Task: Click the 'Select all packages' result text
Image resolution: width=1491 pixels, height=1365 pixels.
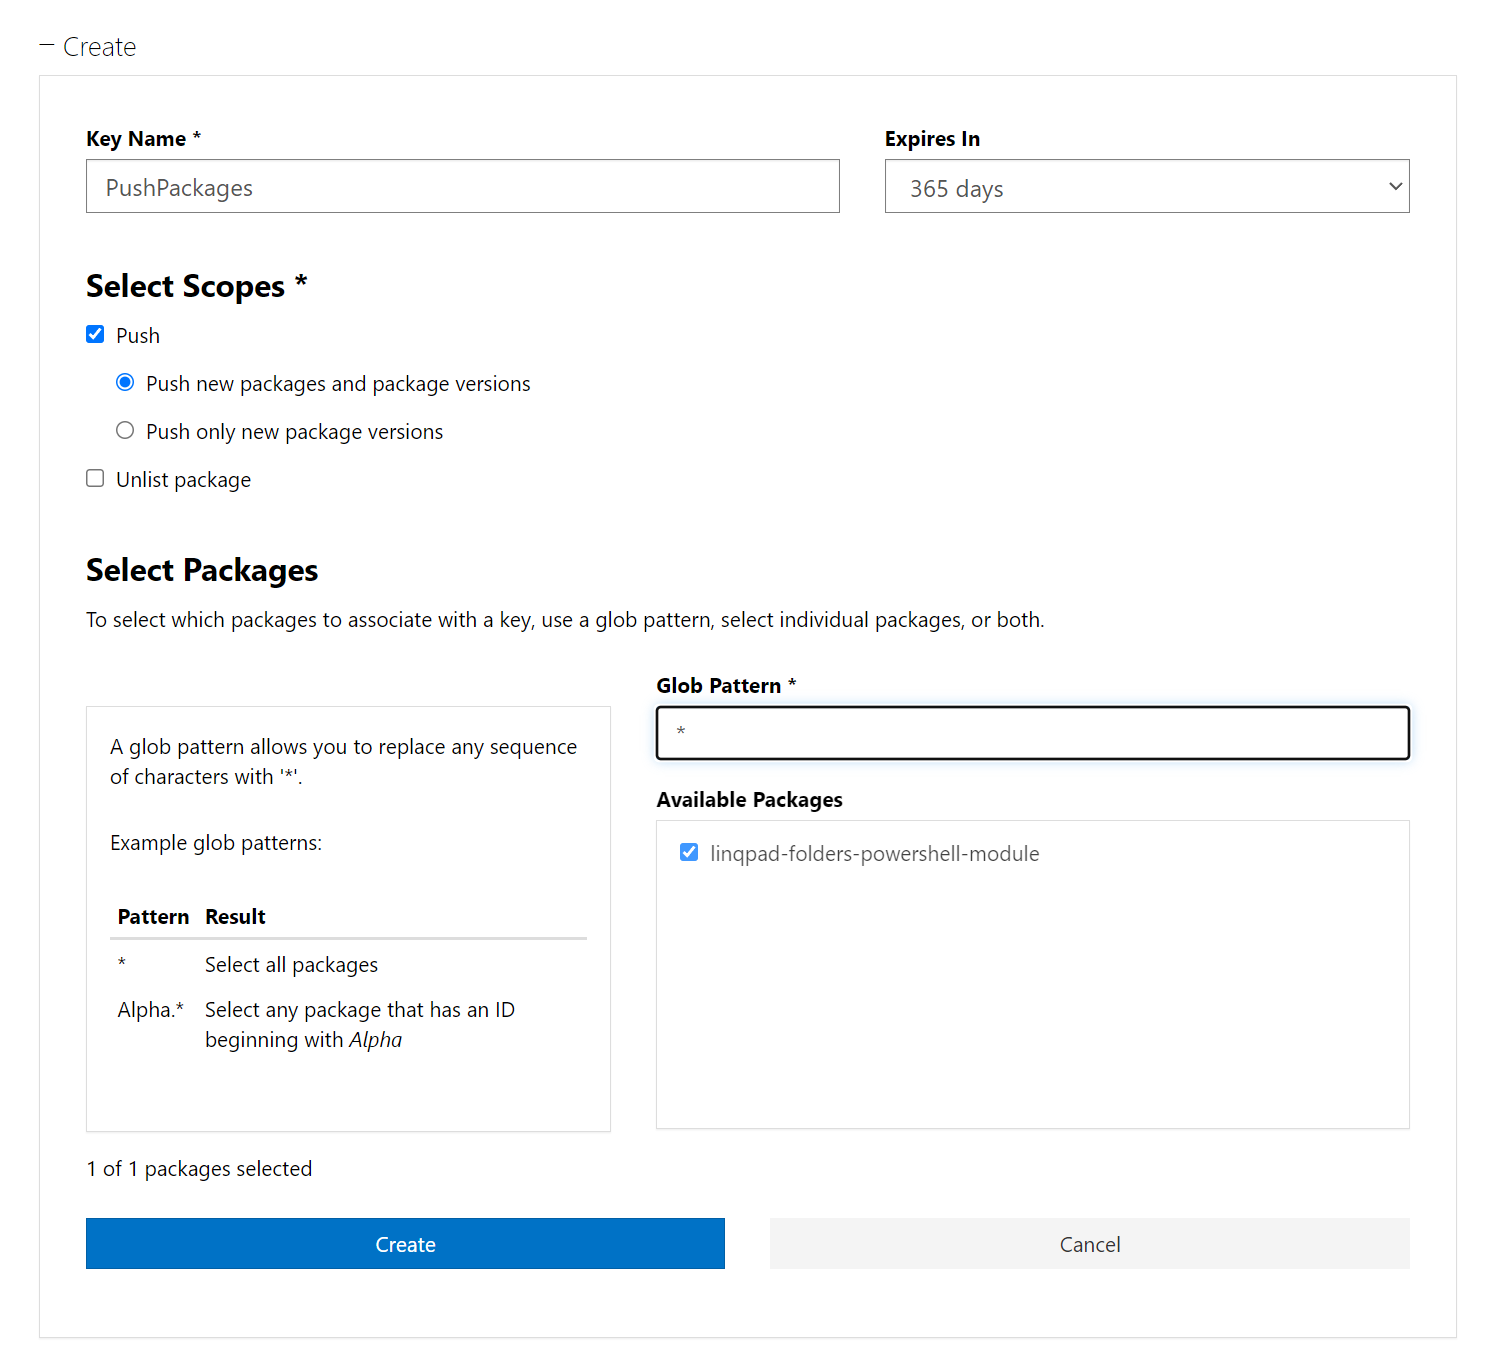Action: (291, 965)
